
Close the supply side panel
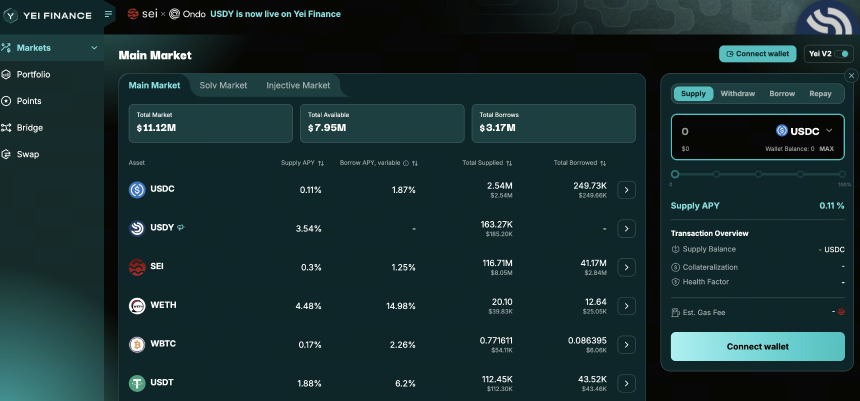pos(851,76)
